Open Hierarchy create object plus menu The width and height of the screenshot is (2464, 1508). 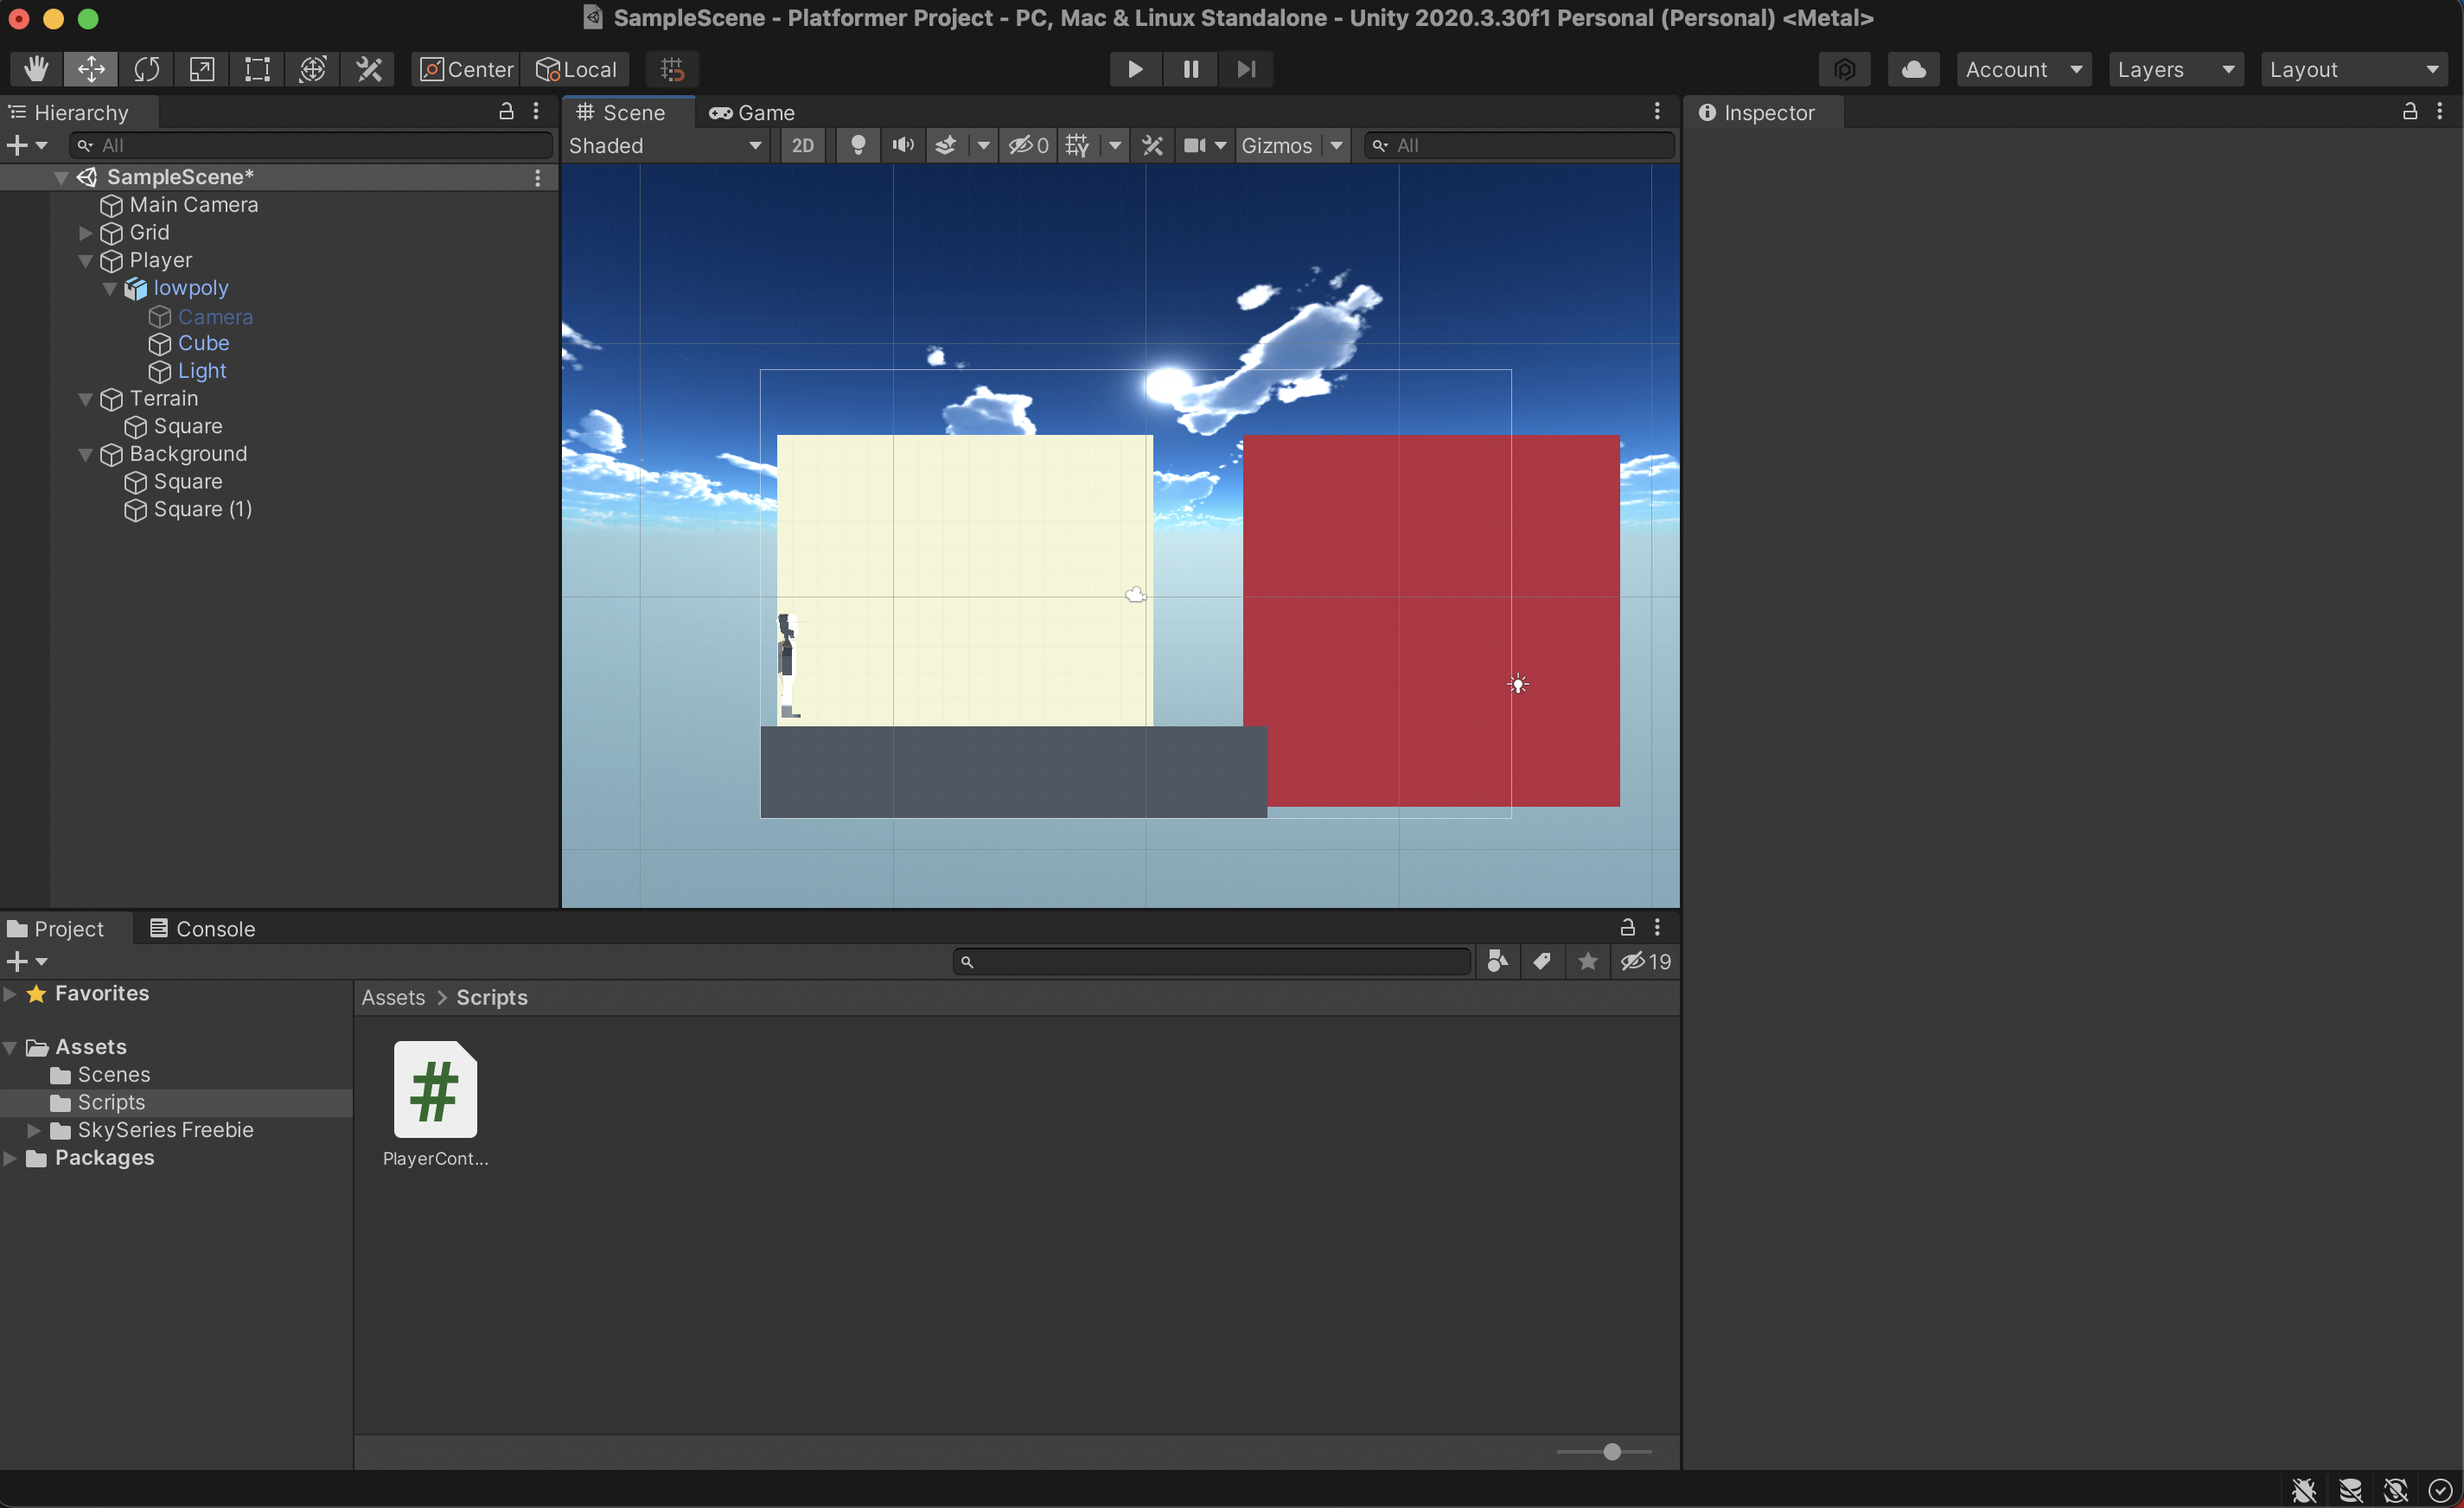point(27,146)
